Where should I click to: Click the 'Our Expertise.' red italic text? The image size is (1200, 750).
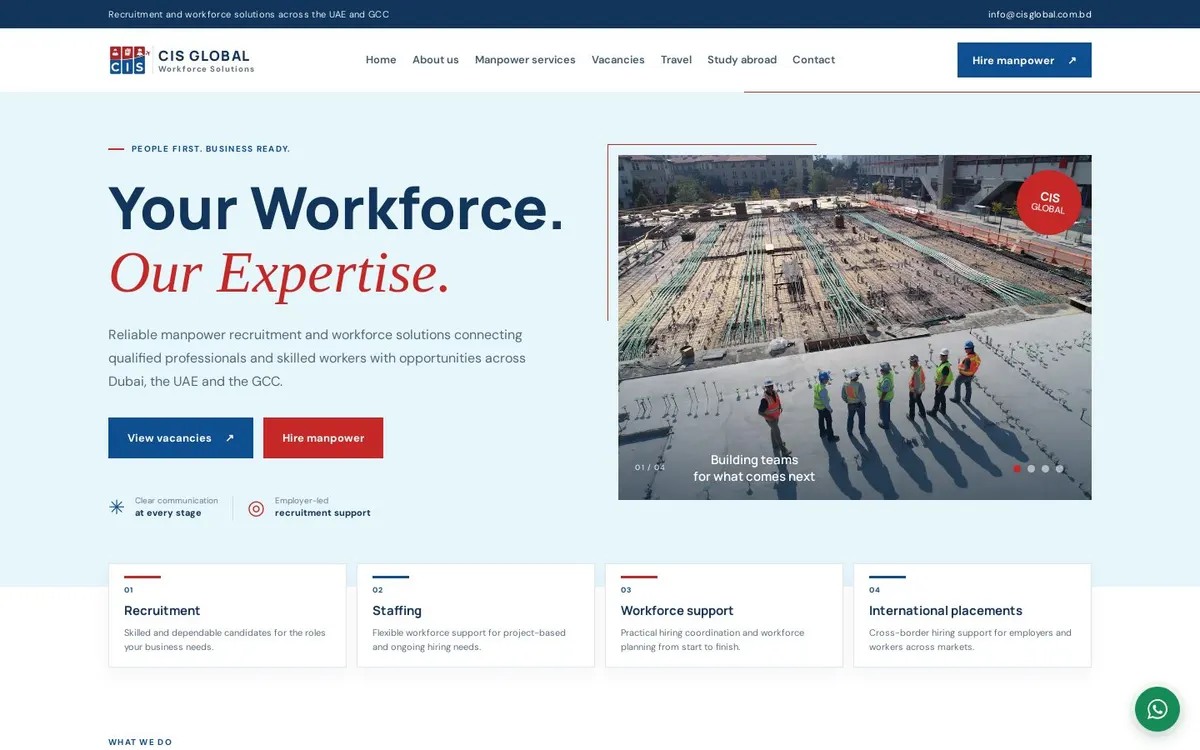[279, 273]
